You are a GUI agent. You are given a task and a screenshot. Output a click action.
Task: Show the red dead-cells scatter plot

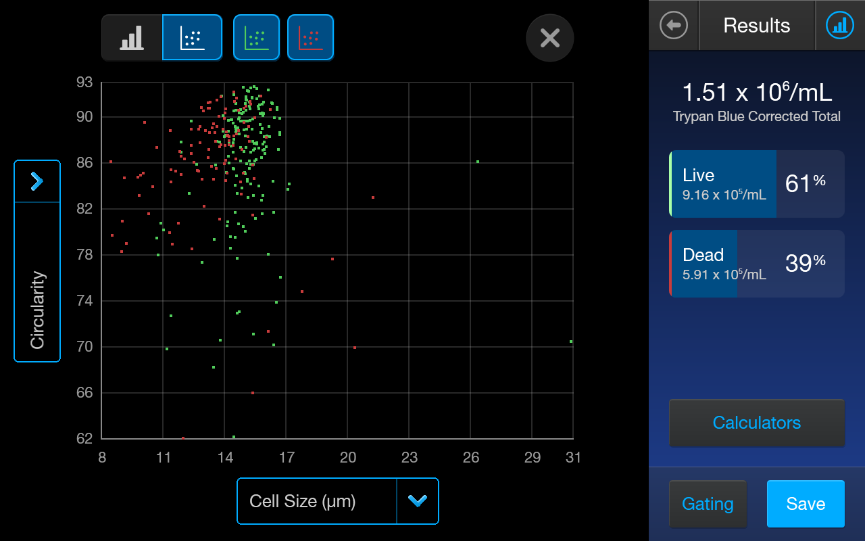pyautogui.click(x=310, y=38)
